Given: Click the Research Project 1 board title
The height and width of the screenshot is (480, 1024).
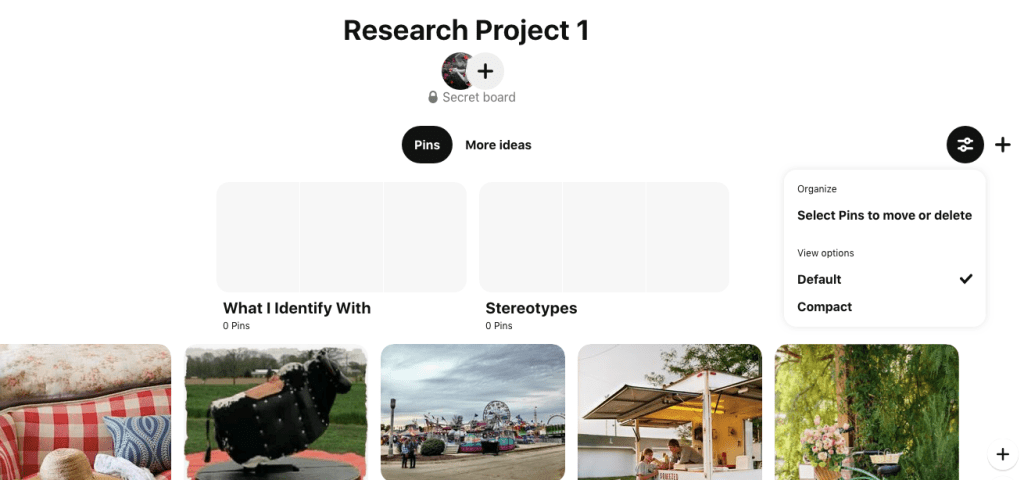Looking at the screenshot, I should (466, 31).
